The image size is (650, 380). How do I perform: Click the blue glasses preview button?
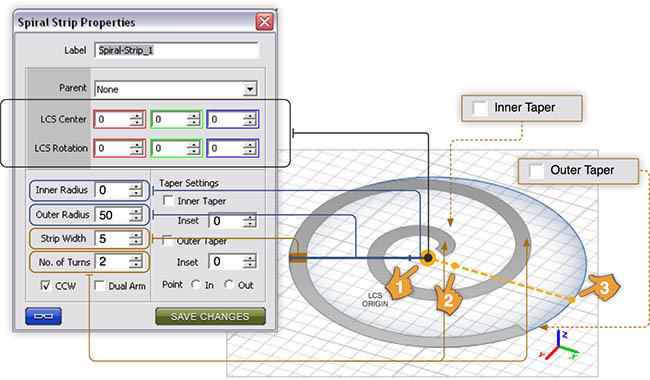pyautogui.click(x=43, y=316)
